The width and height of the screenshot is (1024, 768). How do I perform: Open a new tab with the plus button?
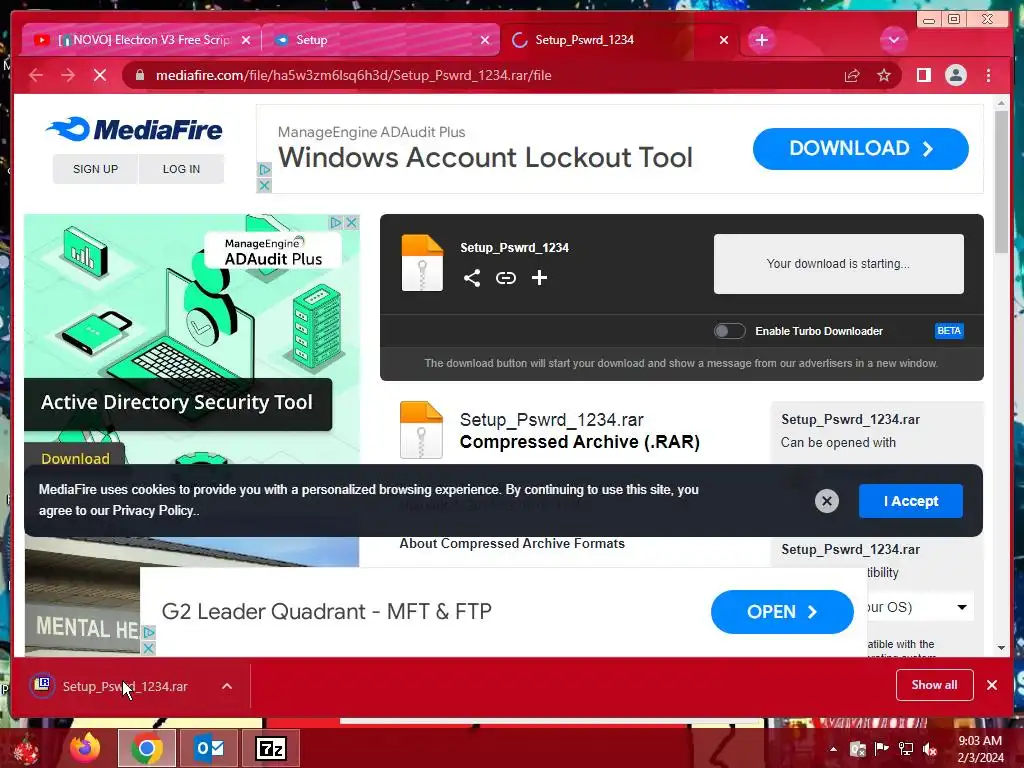pos(761,40)
